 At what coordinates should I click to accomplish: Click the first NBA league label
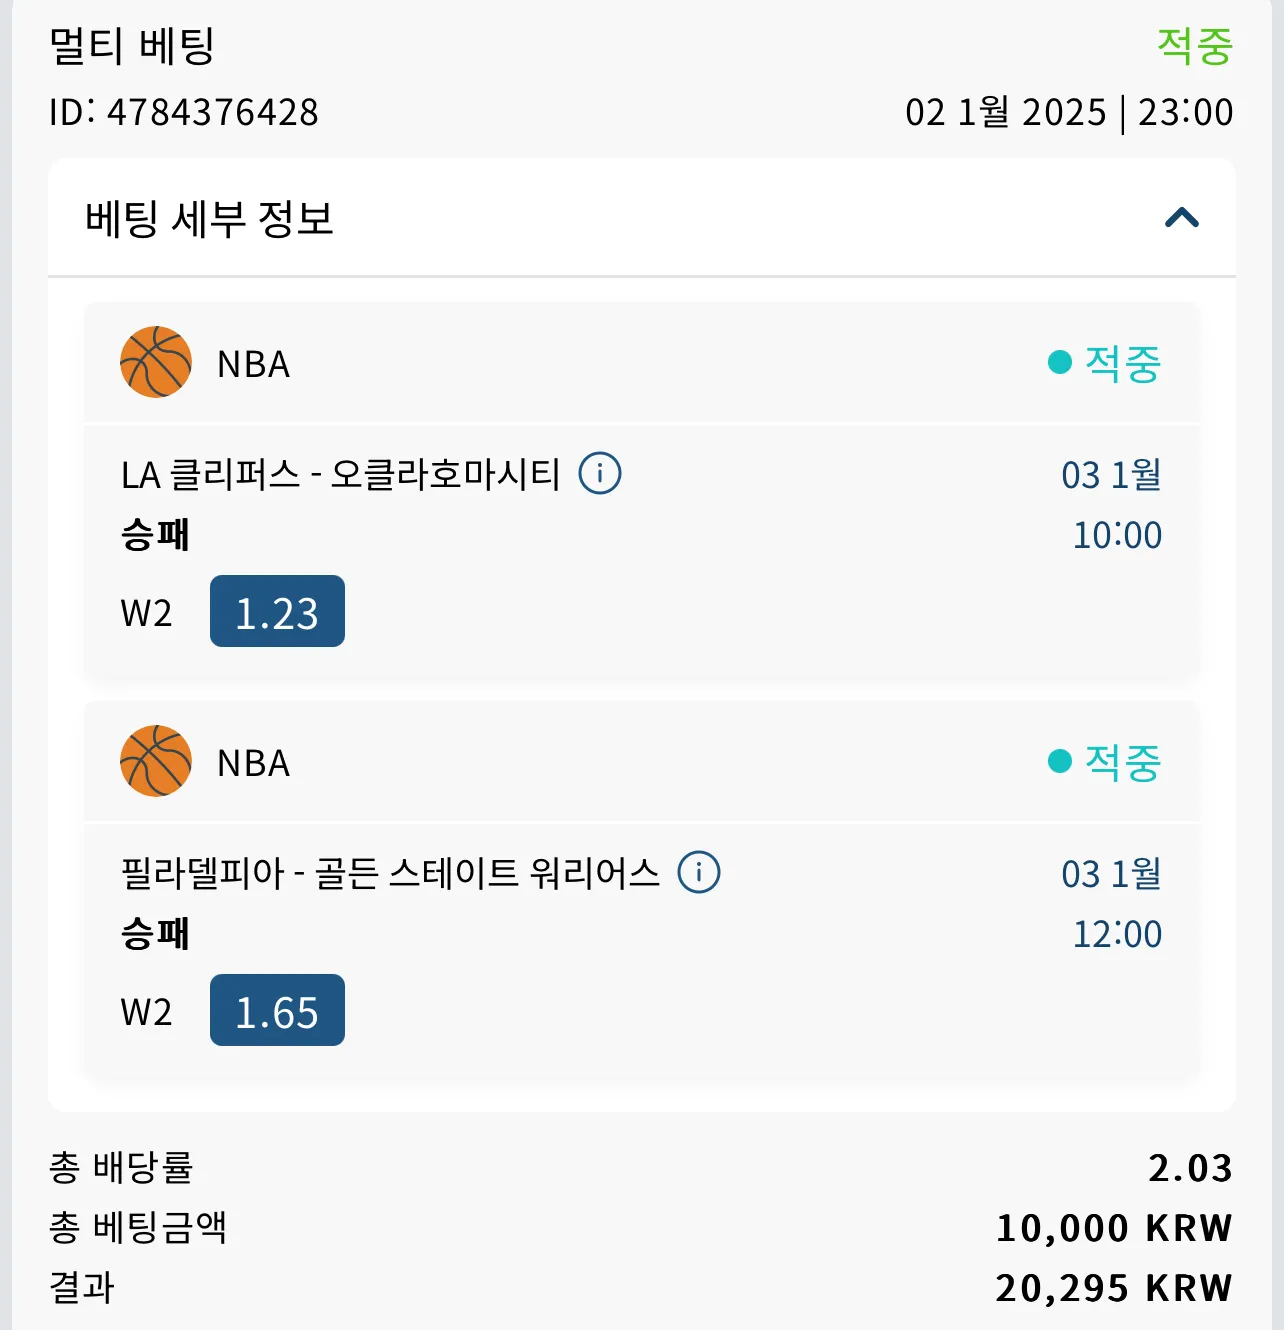click(x=254, y=364)
